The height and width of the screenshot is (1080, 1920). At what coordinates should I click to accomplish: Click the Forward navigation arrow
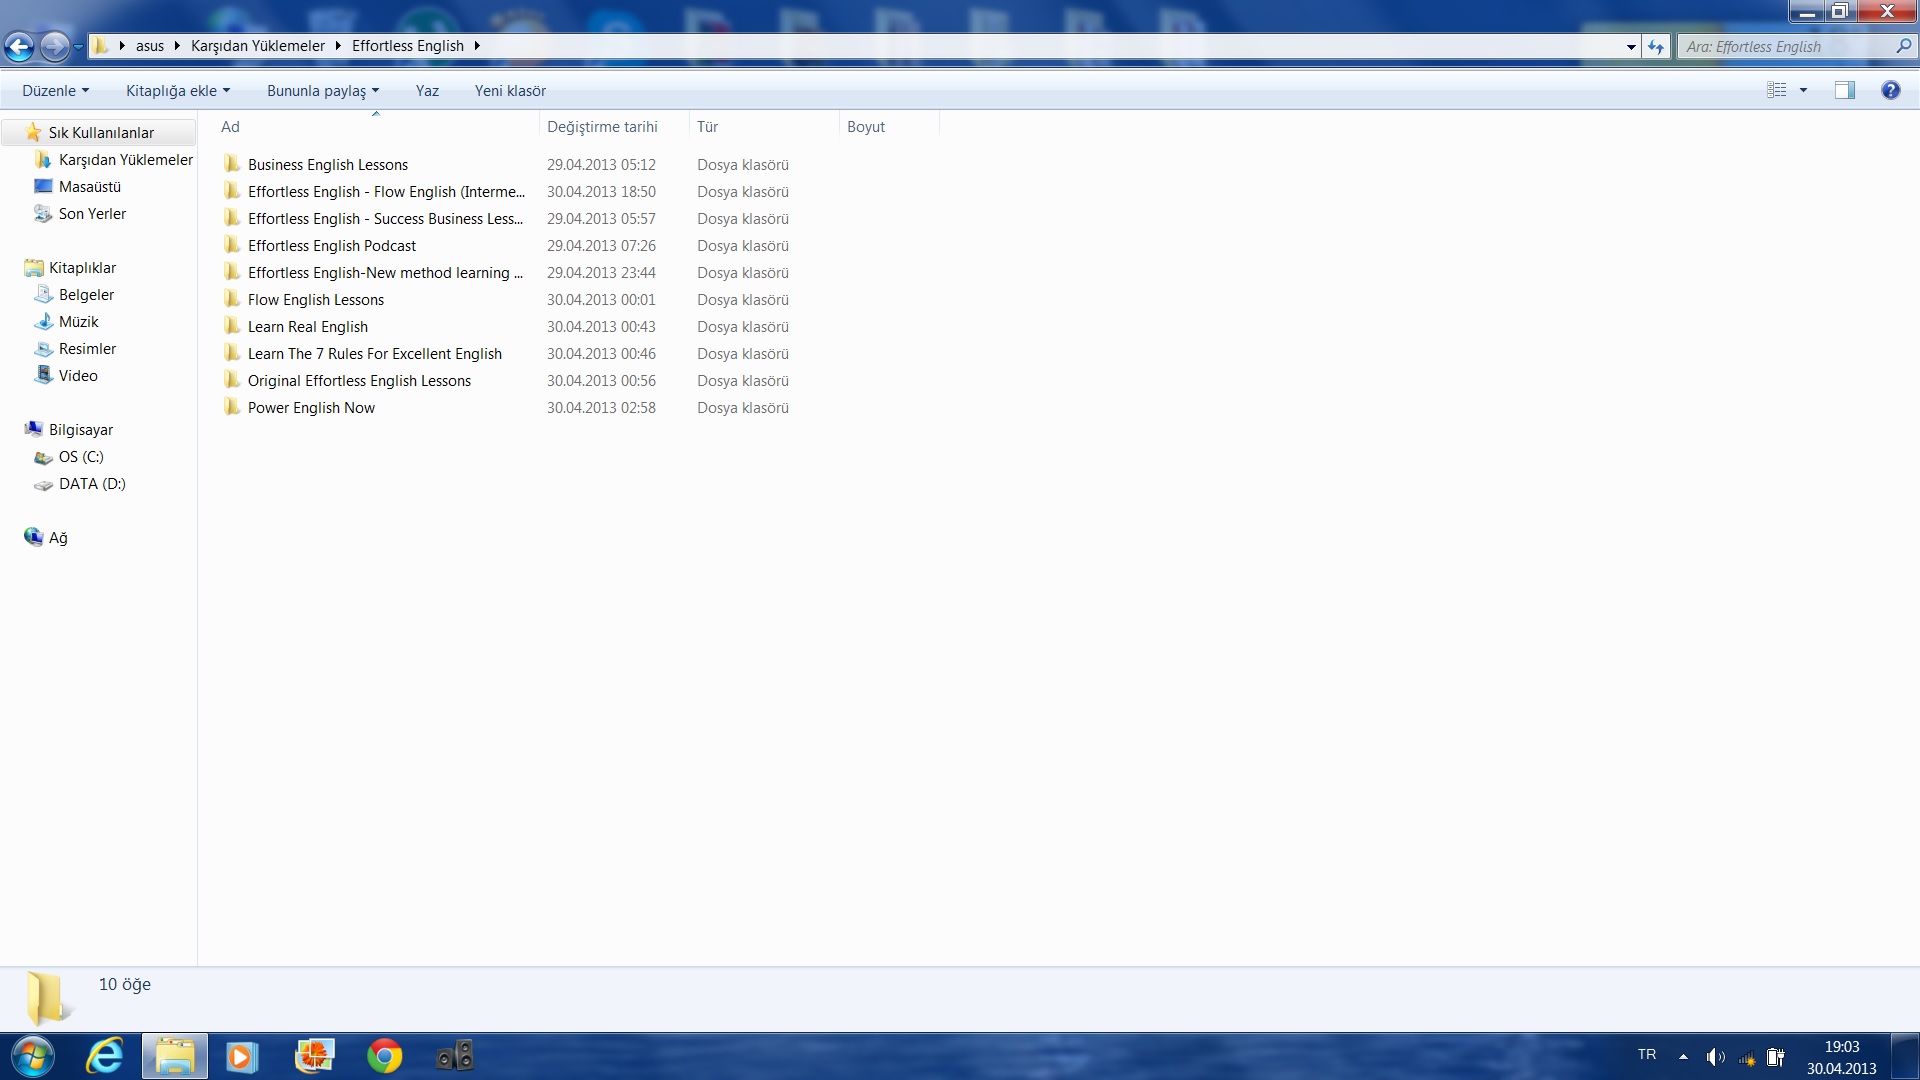coord(55,46)
